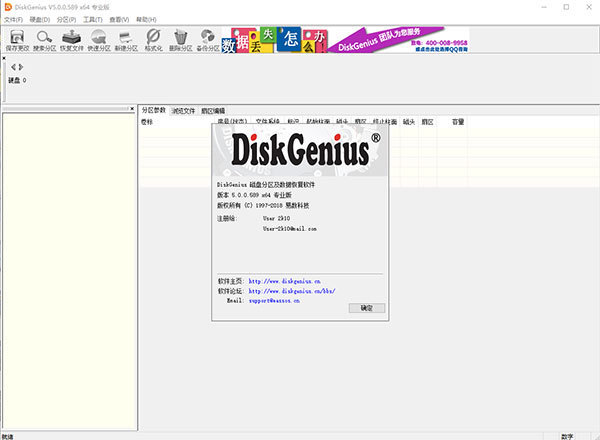Switch to the Sector Editor (扇区编辑) tab

coord(213,111)
